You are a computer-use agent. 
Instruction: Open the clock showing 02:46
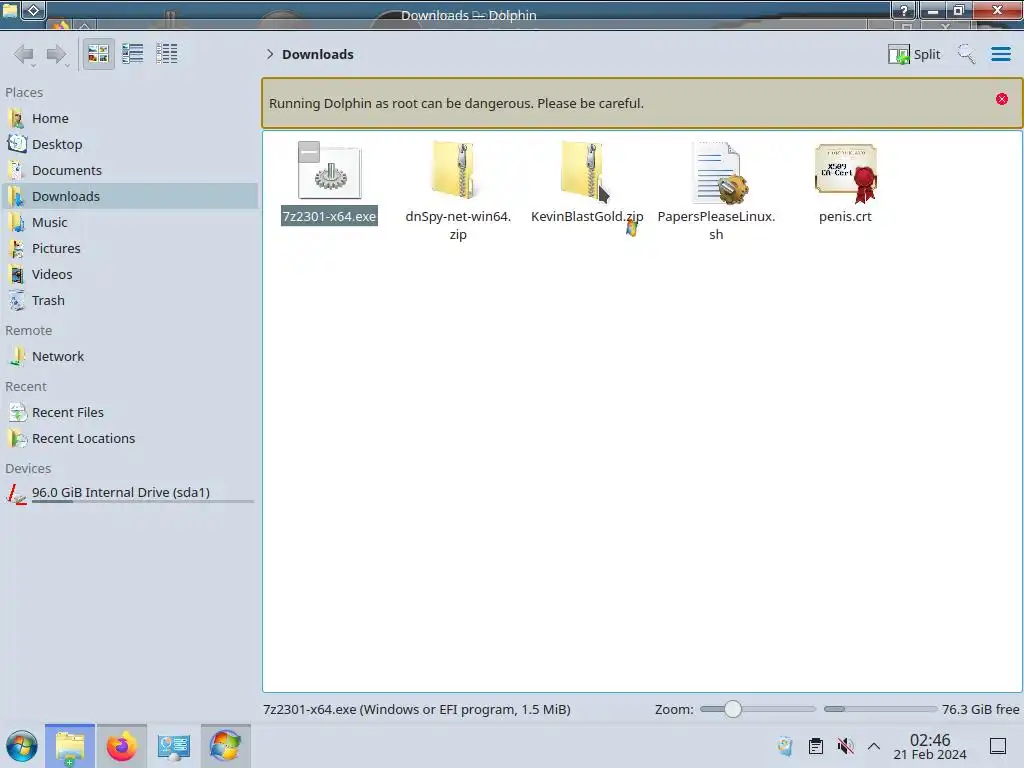pyautogui.click(x=930, y=746)
